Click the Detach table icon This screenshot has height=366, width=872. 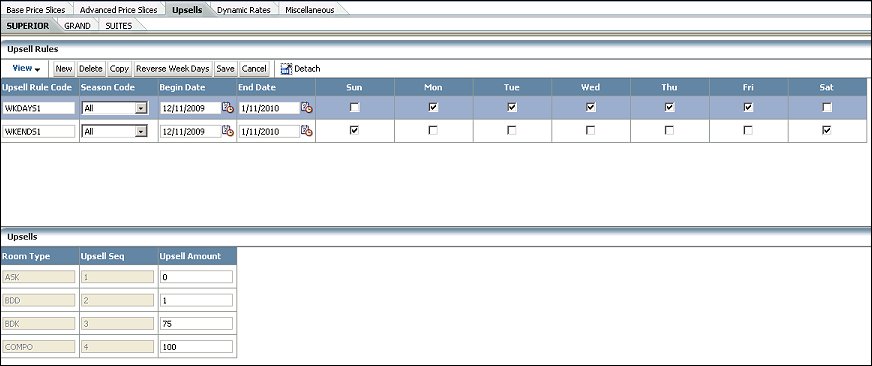(x=286, y=69)
